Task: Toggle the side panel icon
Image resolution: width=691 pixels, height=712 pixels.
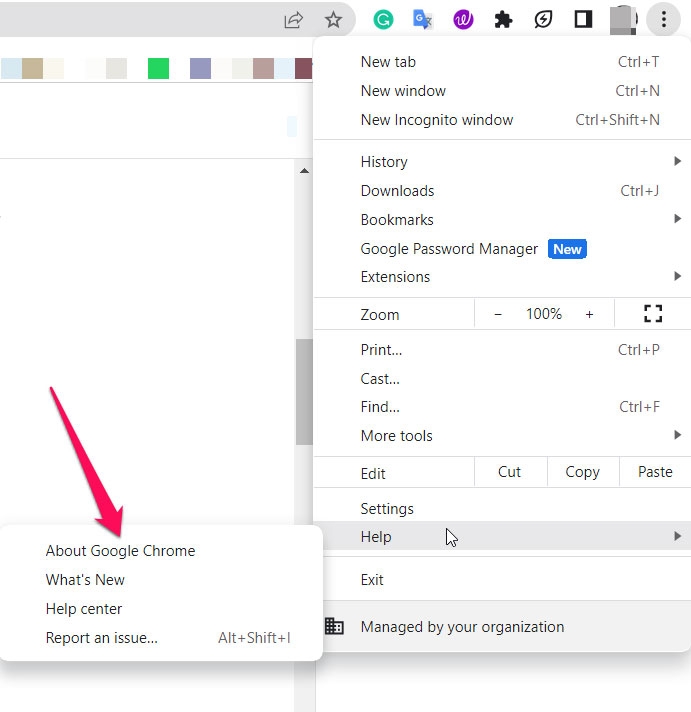Action: pyautogui.click(x=583, y=20)
